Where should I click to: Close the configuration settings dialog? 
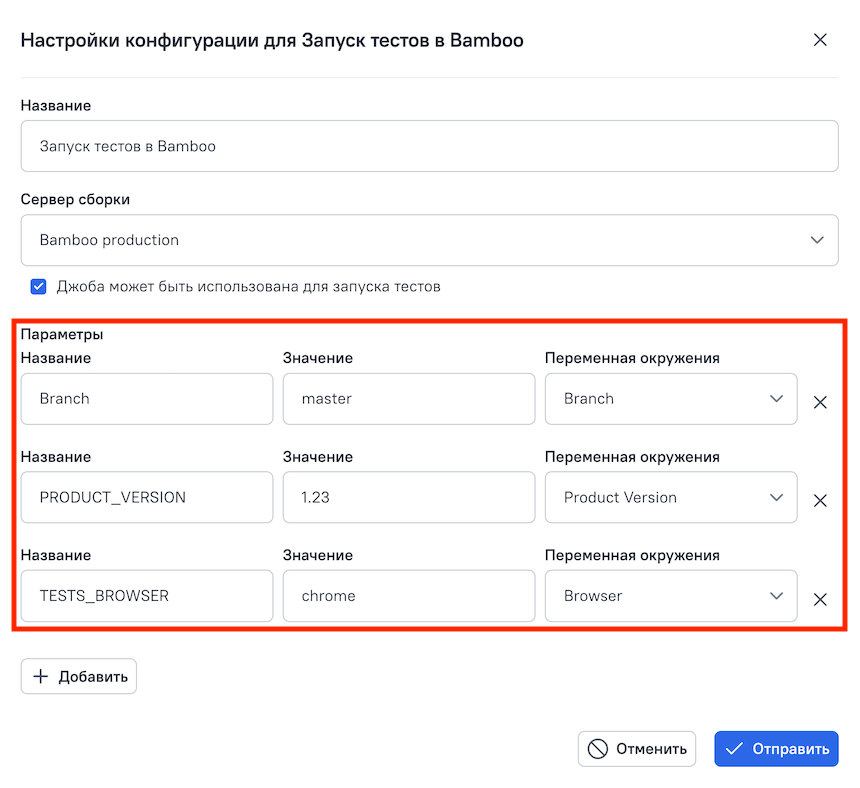pyautogui.click(x=820, y=40)
